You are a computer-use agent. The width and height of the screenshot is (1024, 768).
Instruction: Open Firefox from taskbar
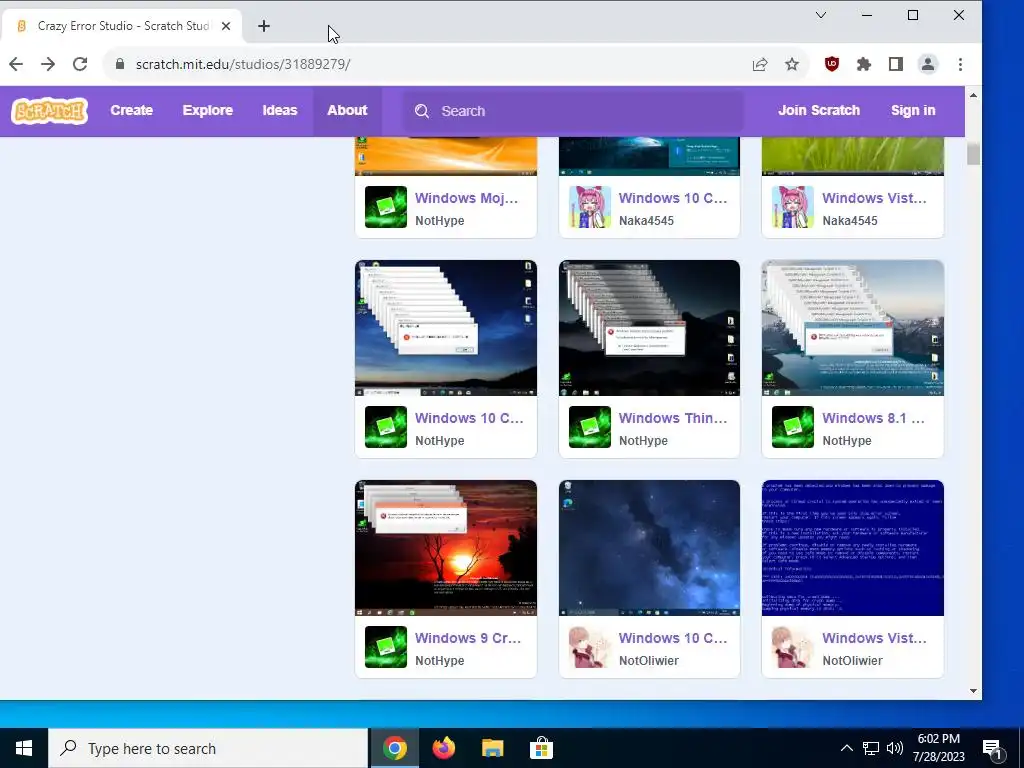pyautogui.click(x=444, y=748)
